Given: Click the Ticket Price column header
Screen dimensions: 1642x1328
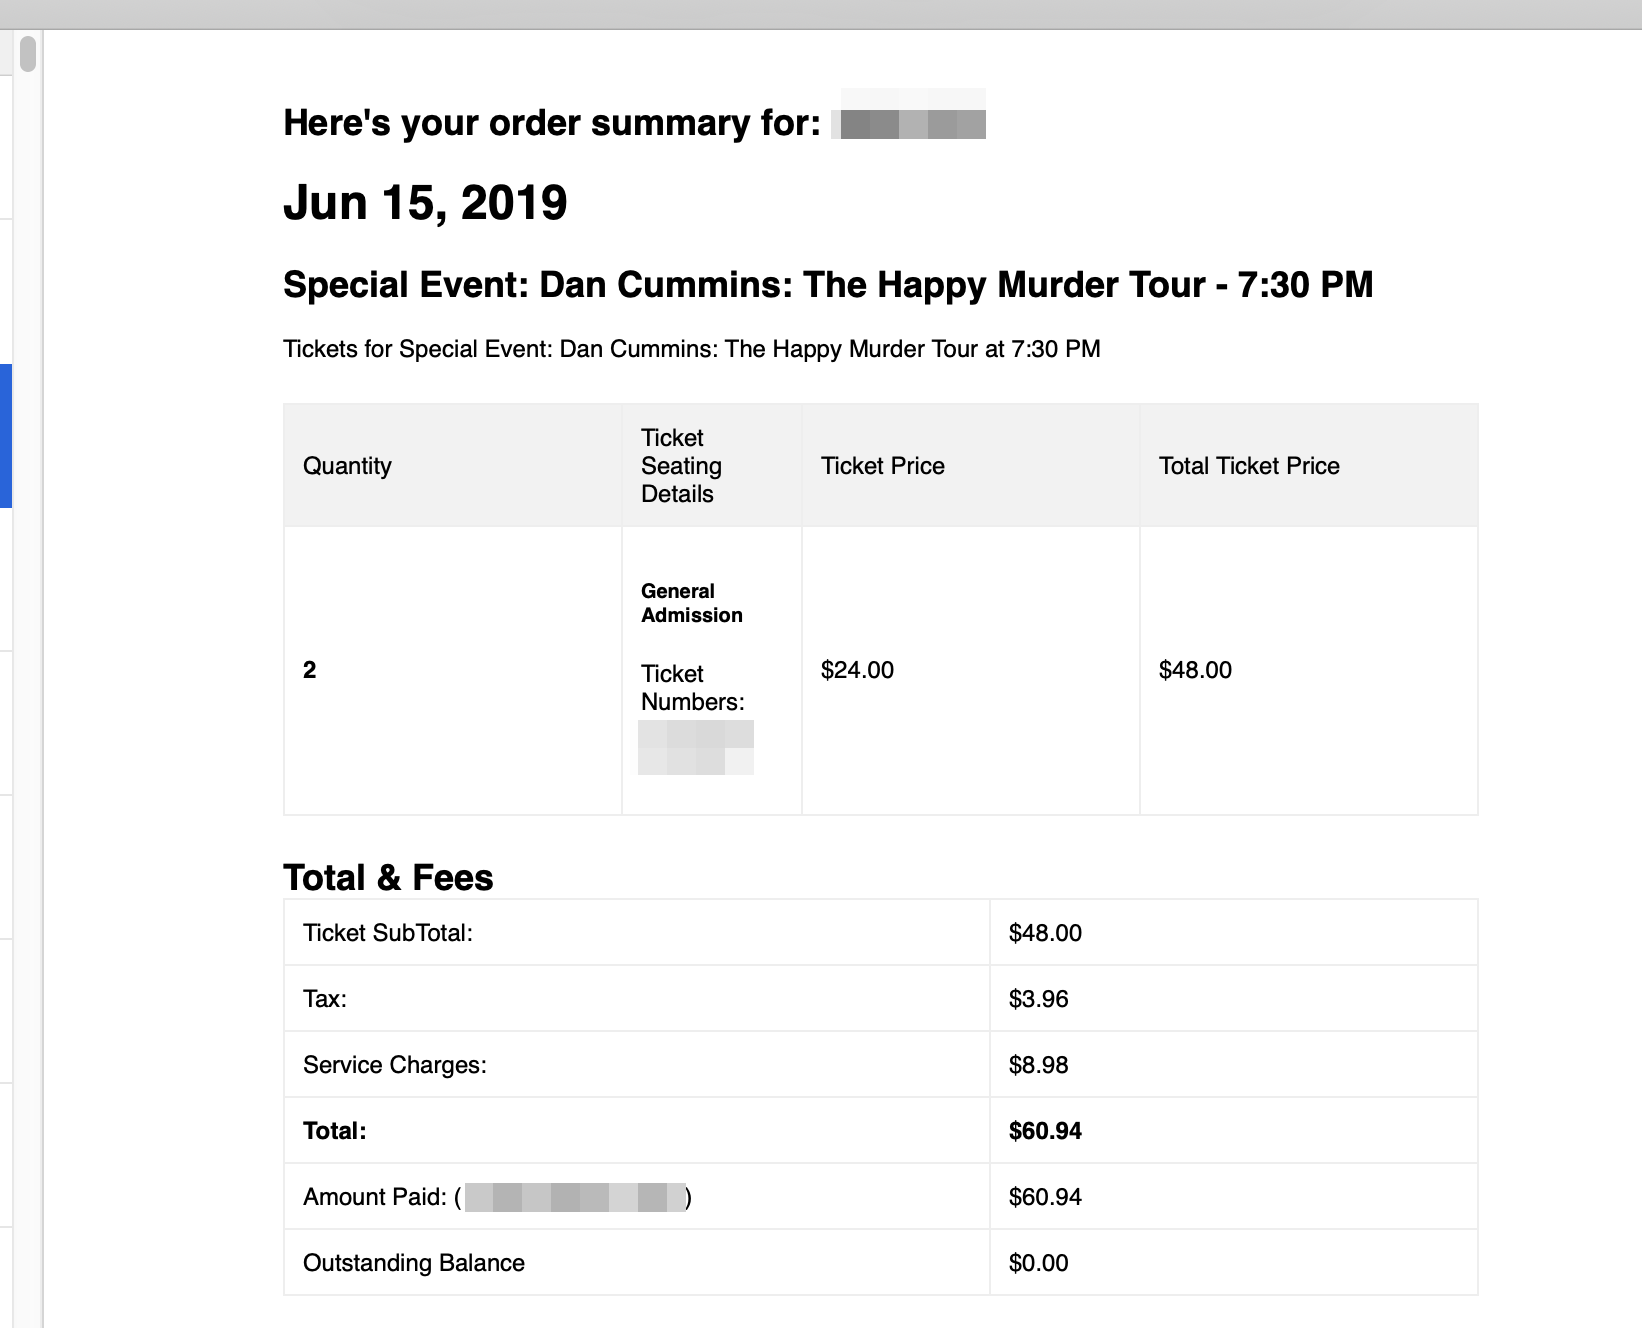Looking at the screenshot, I should point(882,466).
